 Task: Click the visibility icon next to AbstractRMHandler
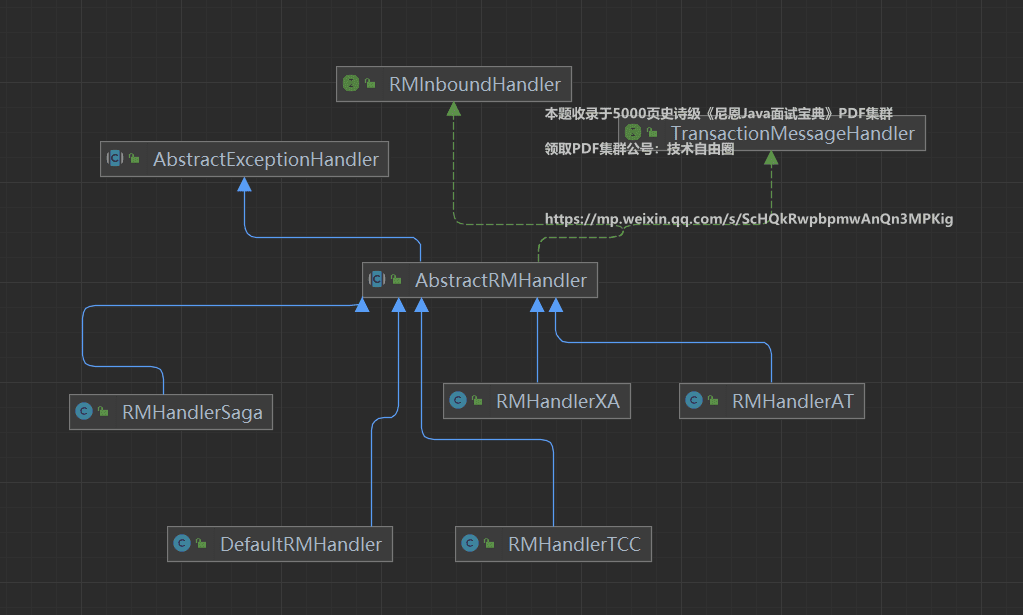pyautogui.click(x=396, y=279)
